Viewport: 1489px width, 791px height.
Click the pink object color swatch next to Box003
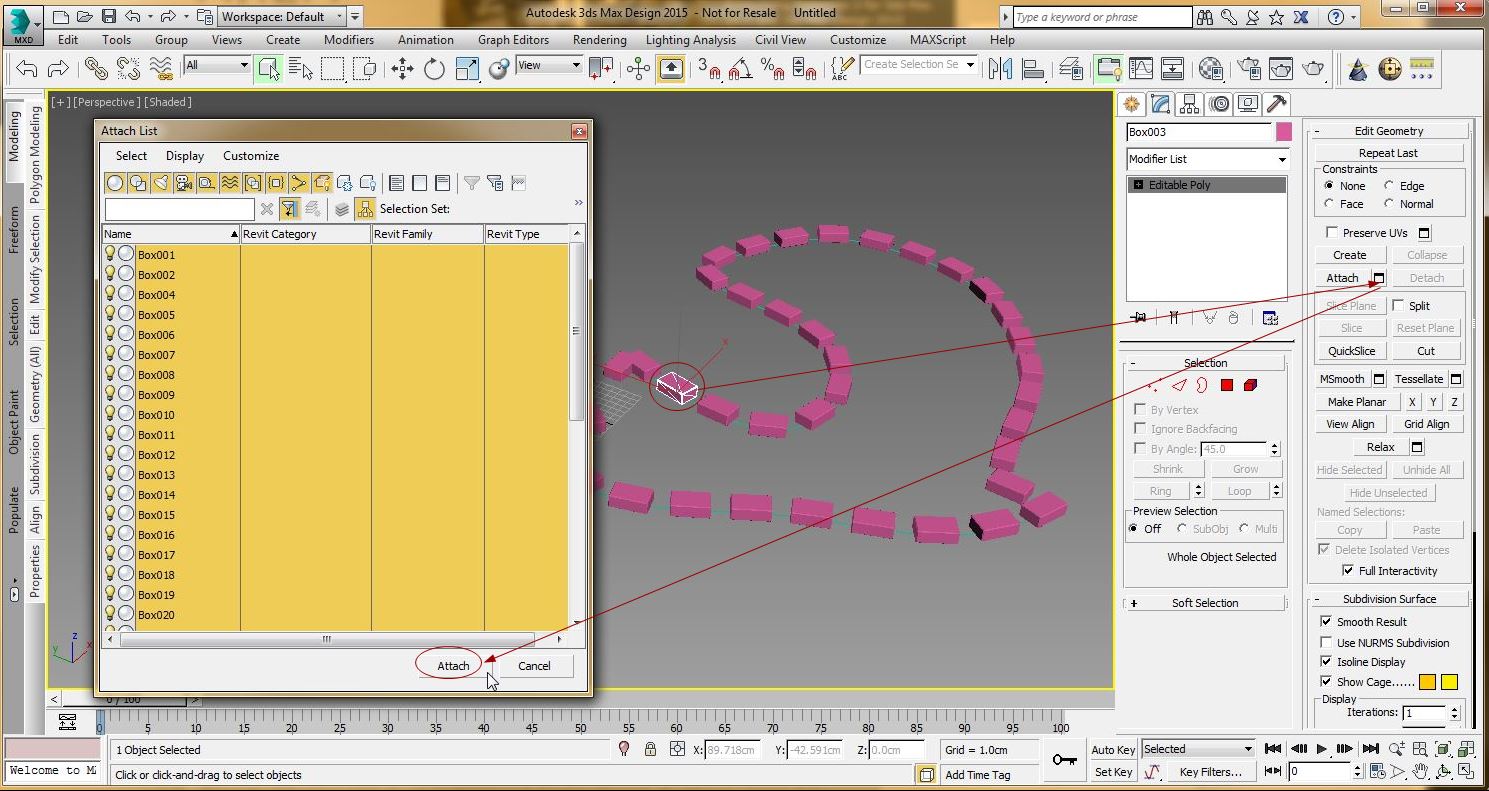[x=1283, y=131]
